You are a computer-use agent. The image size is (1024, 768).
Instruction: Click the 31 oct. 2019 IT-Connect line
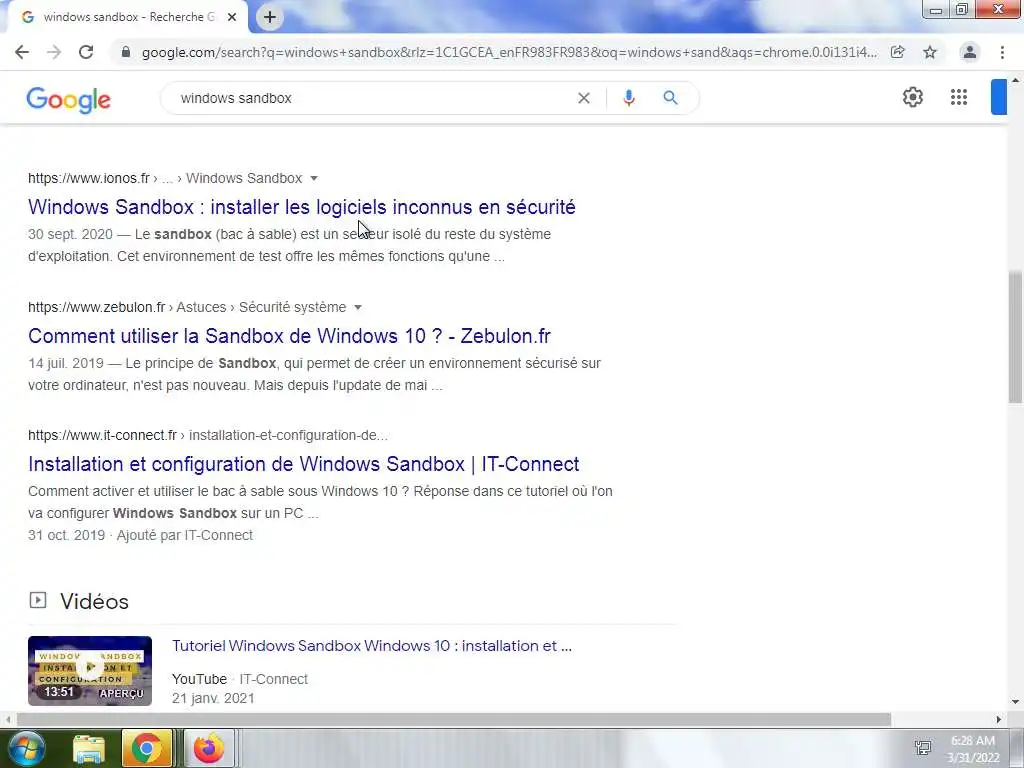(140, 535)
